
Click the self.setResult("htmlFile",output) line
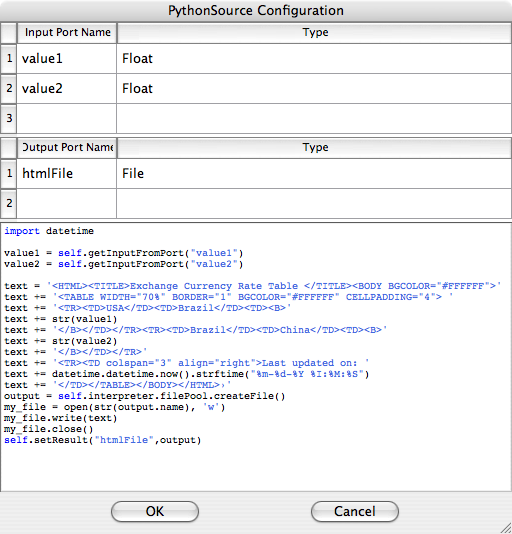point(103,440)
